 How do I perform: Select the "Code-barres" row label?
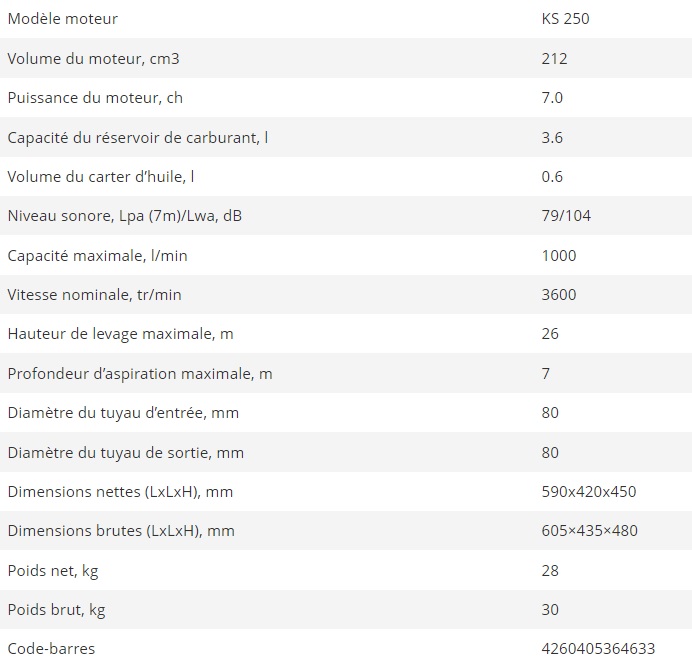click(51, 649)
